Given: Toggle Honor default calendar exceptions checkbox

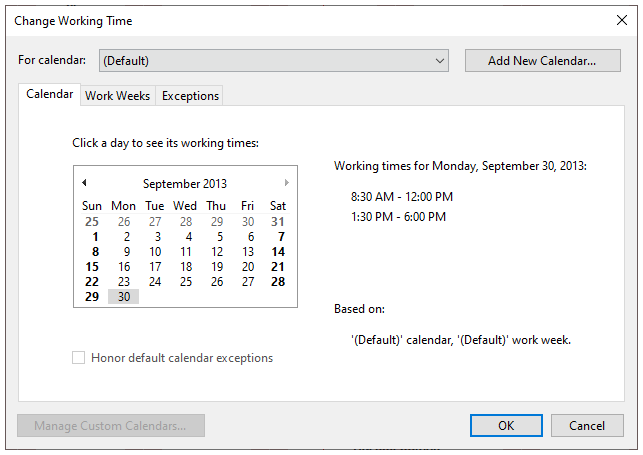Looking at the screenshot, I should [79, 358].
